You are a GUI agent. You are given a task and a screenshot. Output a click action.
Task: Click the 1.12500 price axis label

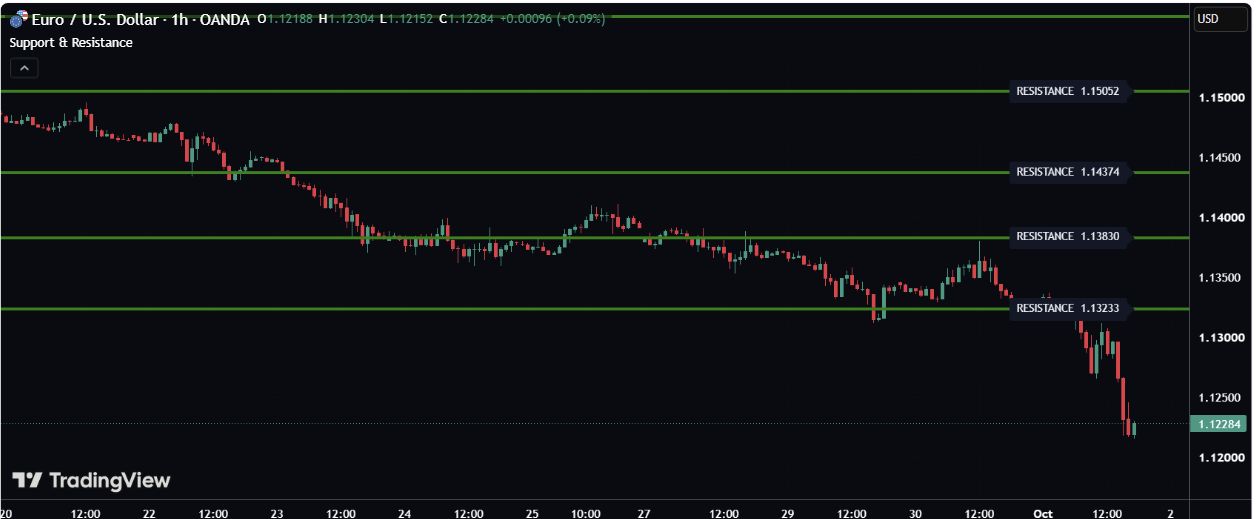[x=1221, y=398]
